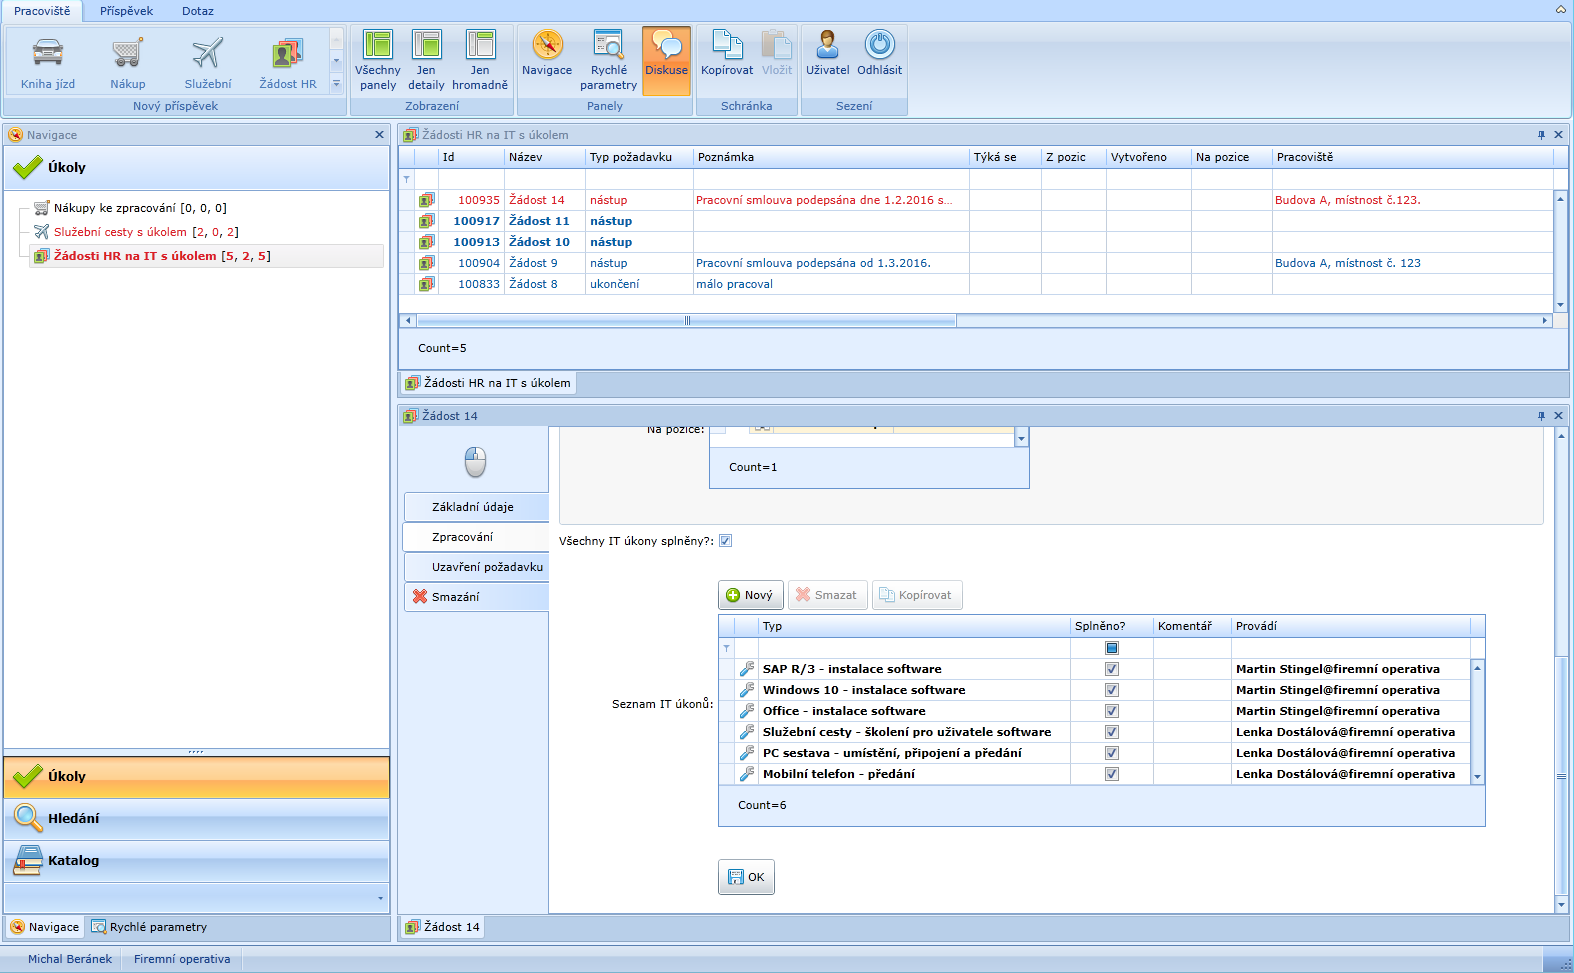Toggle Splněno checkbox for Mobilní telefon row
The width and height of the screenshot is (1574, 973).
pyautogui.click(x=1111, y=774)
